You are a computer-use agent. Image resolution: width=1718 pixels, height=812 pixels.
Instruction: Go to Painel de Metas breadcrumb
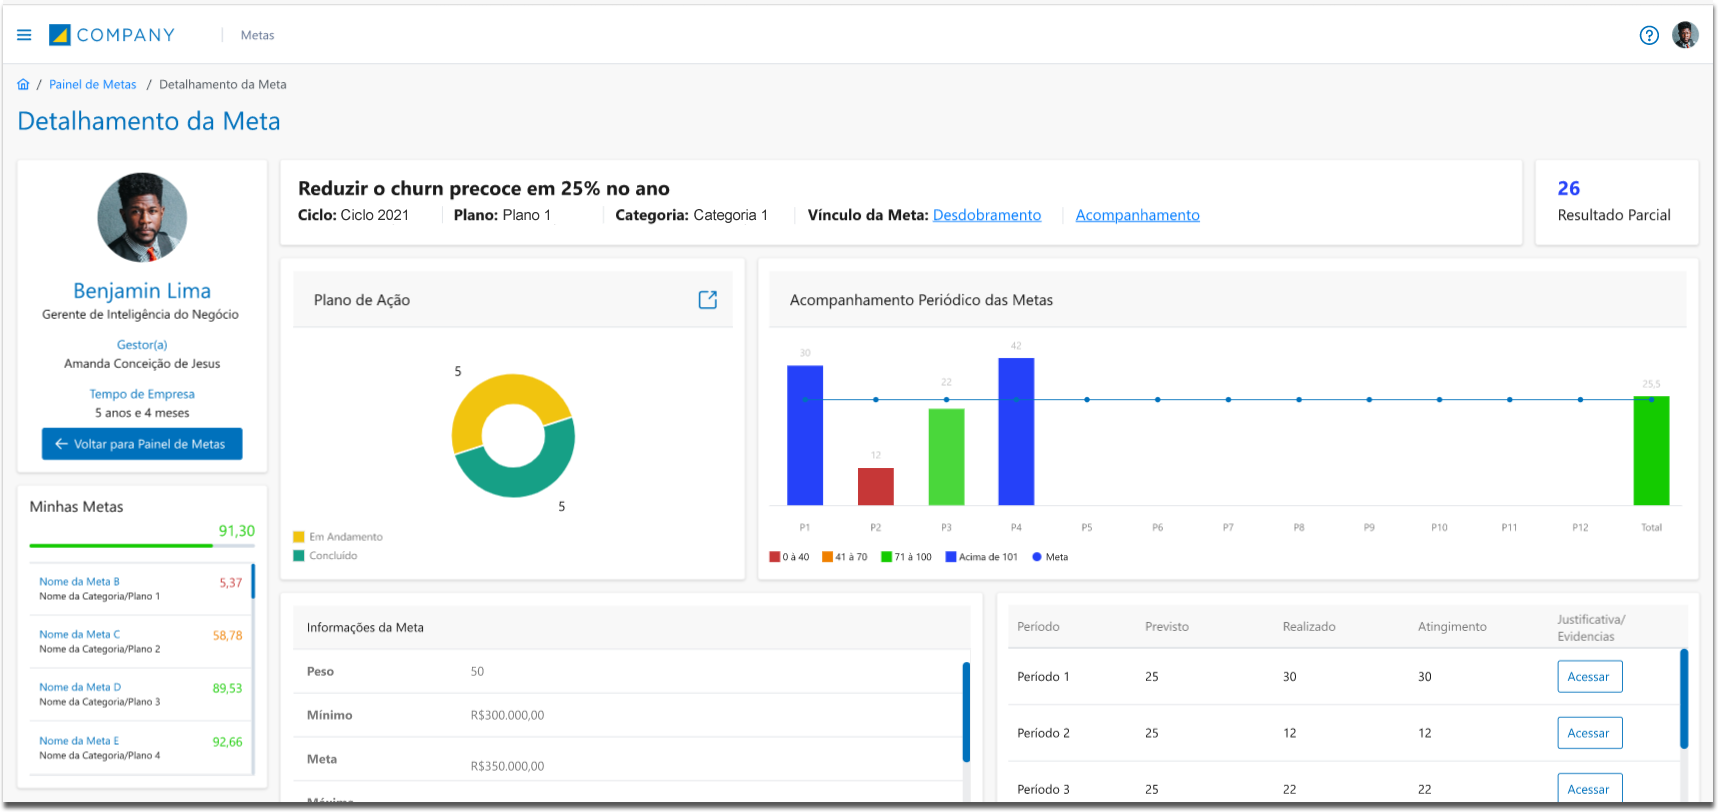[x=92, y=85]
